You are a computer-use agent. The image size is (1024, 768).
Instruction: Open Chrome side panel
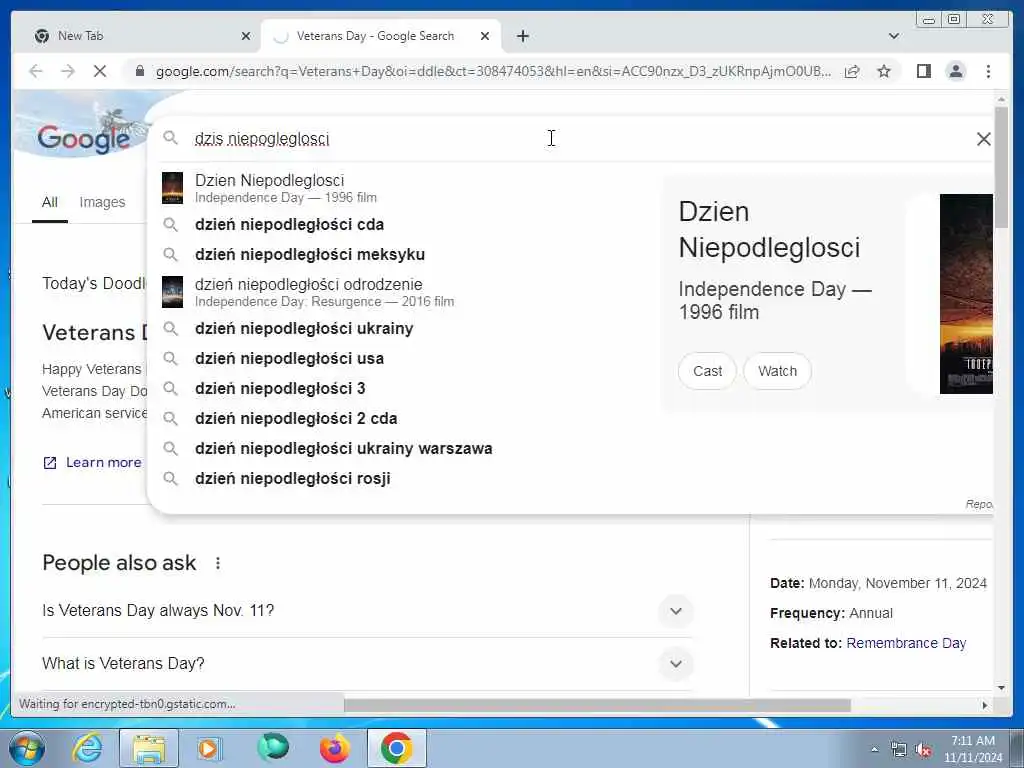click(923, 71)
